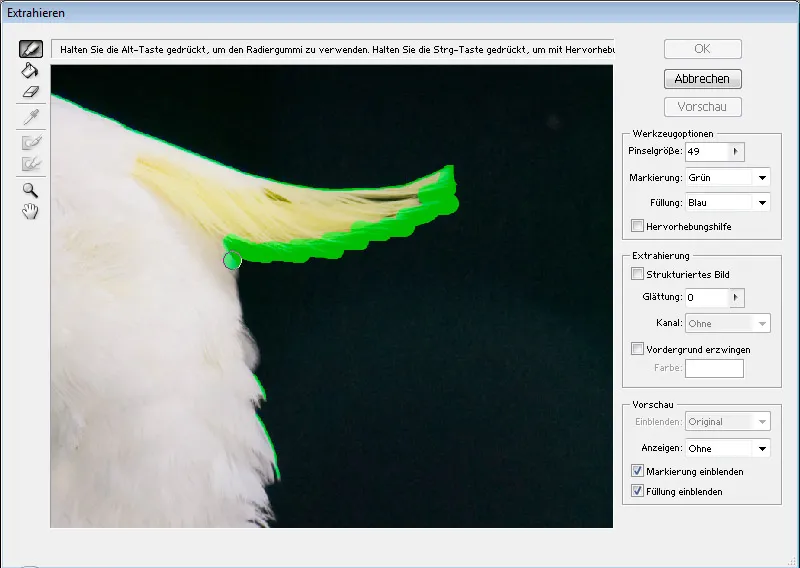Select the Hand tool
The height and width of the screenshot is (568, 800).
coord(31,211)
